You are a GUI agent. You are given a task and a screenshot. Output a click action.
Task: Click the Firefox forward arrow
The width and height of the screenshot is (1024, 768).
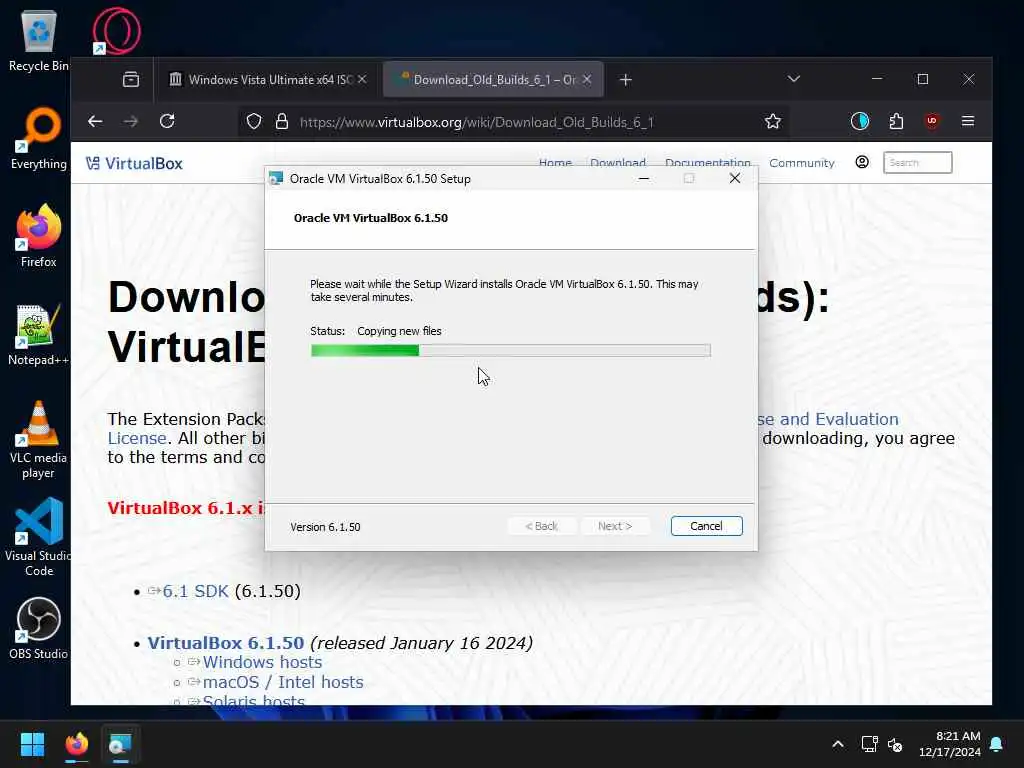point(131,121)
